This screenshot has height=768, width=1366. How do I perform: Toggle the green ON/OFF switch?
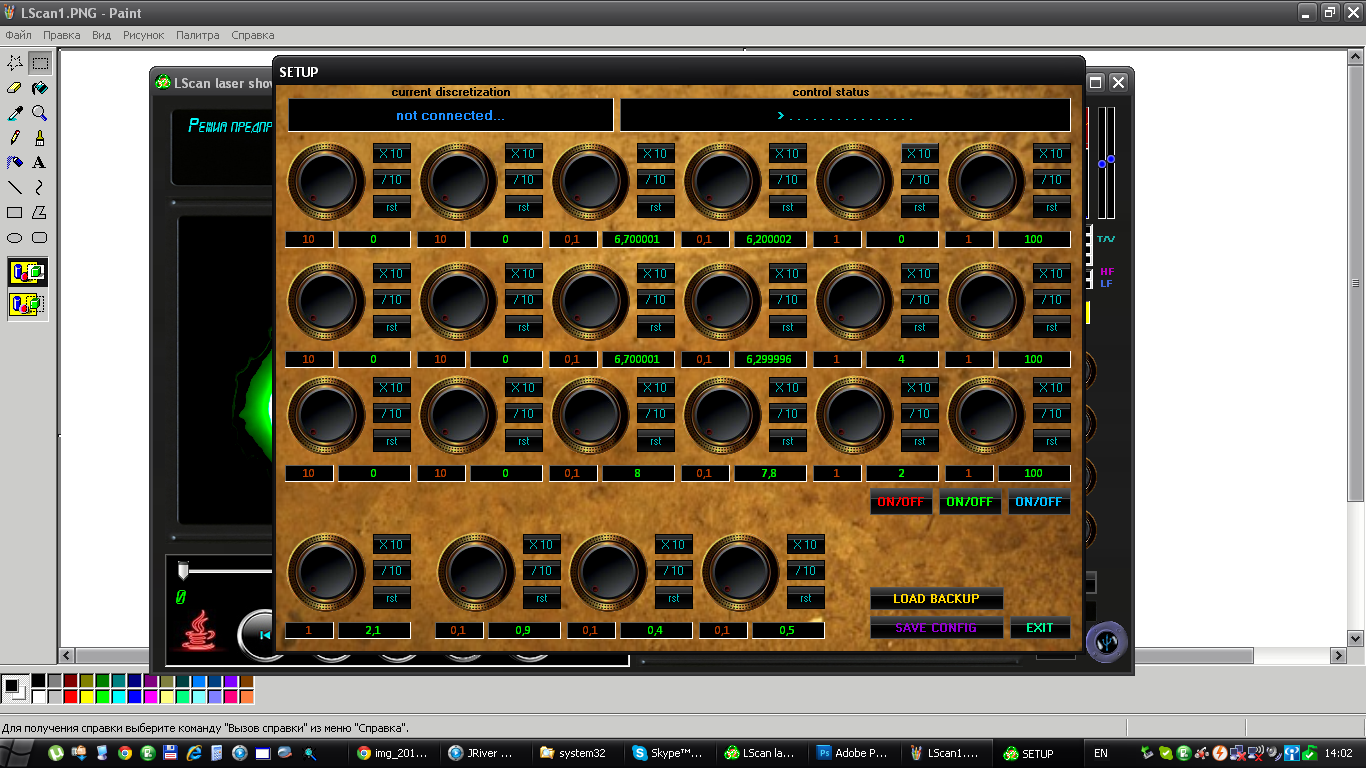[970, 502]
